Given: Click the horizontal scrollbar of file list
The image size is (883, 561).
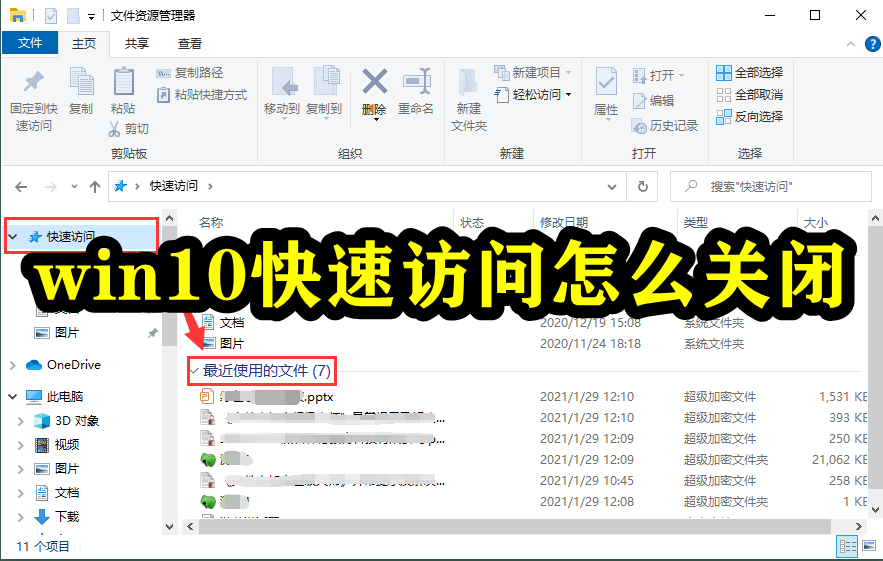Looking at the screenshot, I should [515, 527].
